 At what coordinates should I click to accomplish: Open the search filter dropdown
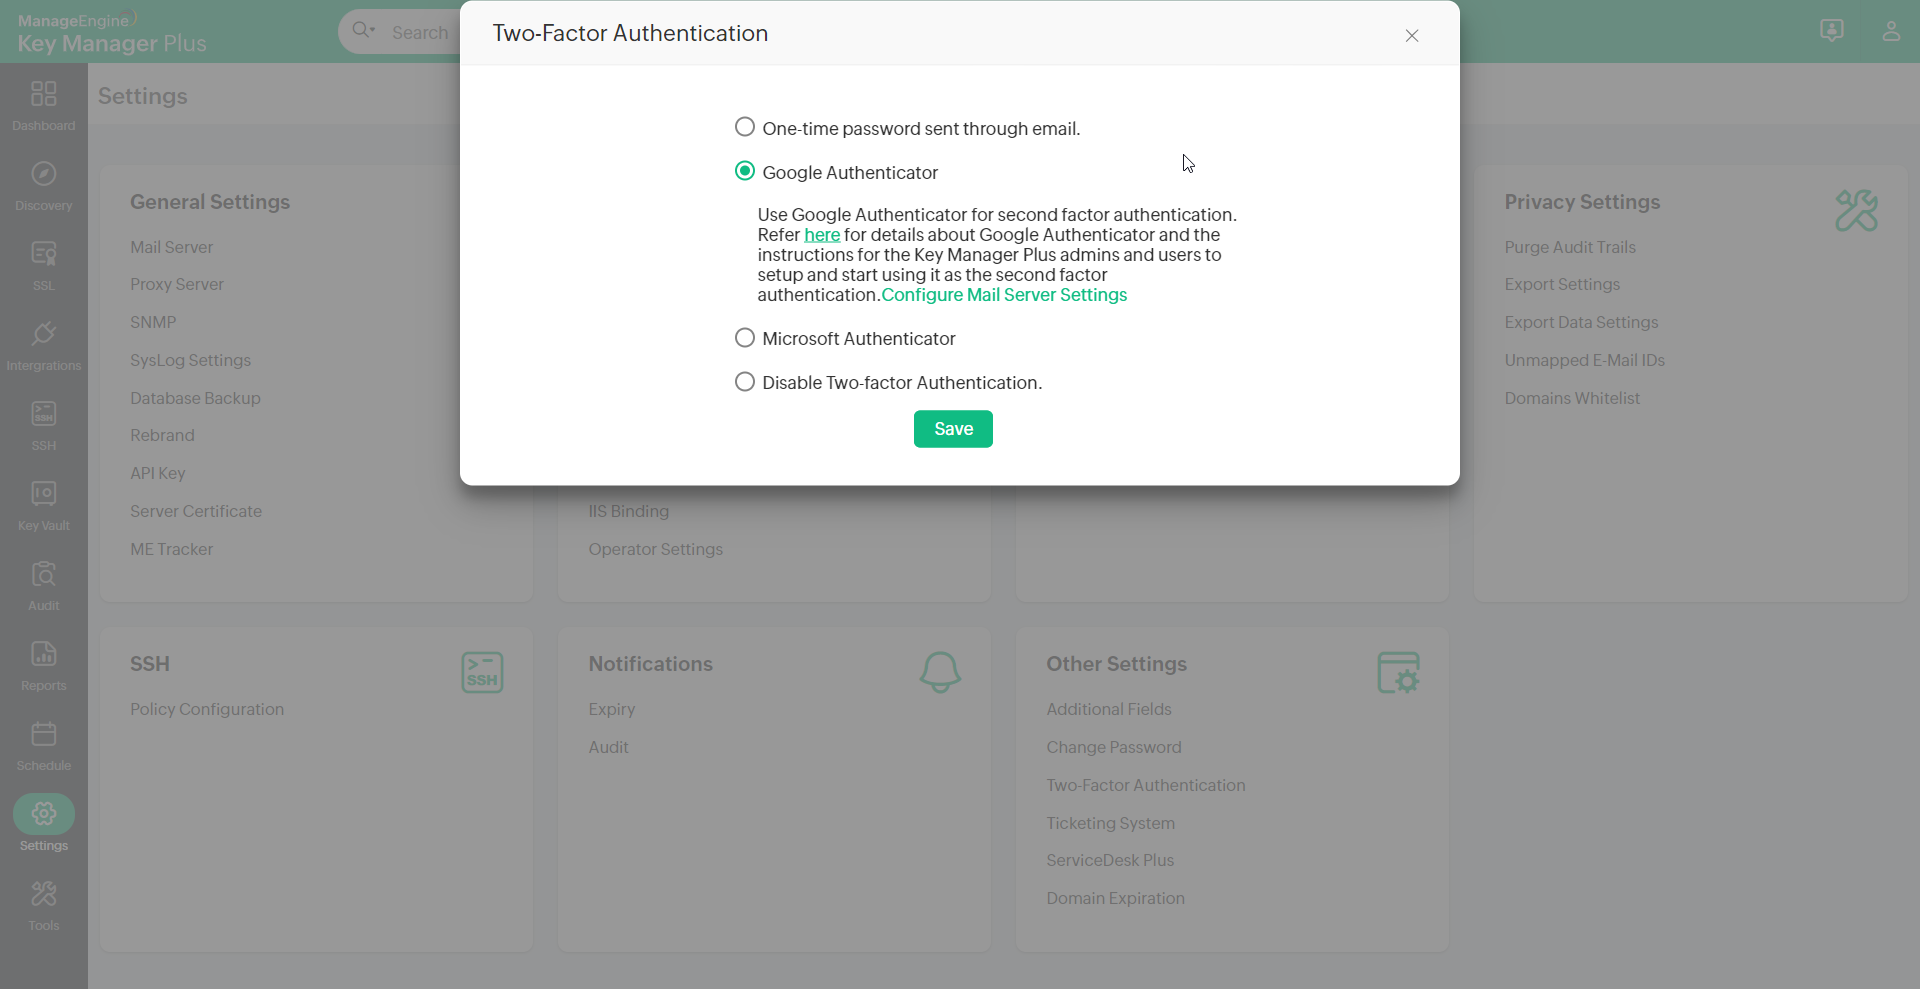[362, 31]
